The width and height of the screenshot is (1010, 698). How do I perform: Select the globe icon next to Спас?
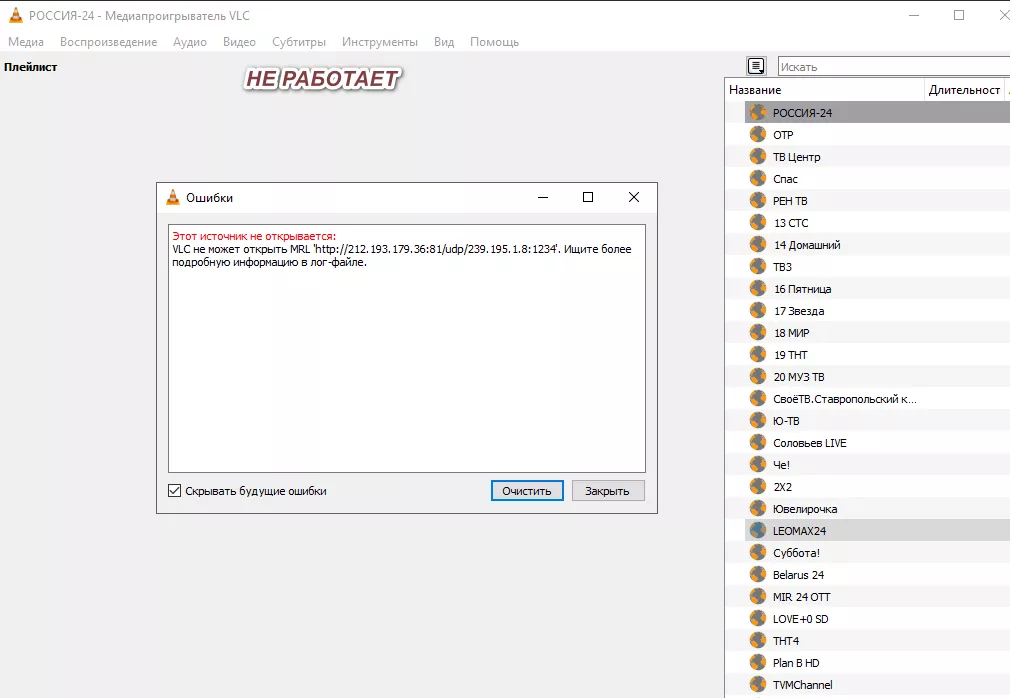758,178
